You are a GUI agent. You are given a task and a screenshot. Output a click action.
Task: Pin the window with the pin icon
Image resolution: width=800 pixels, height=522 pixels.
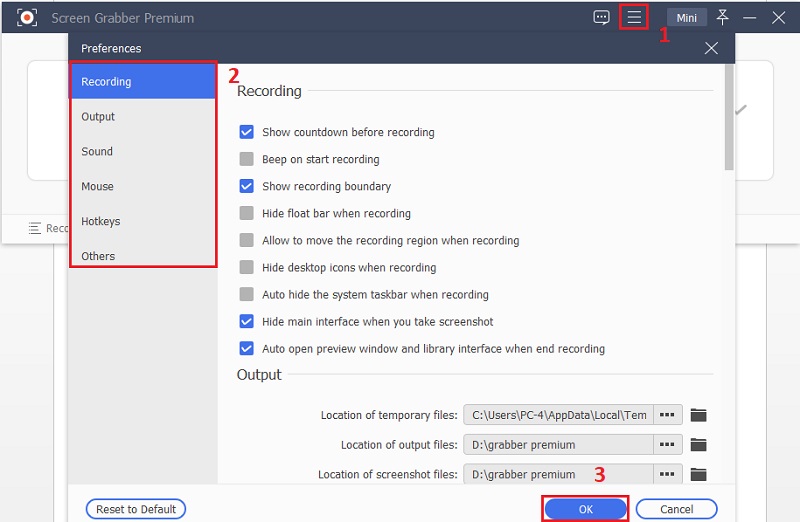[x=722, y=18]
